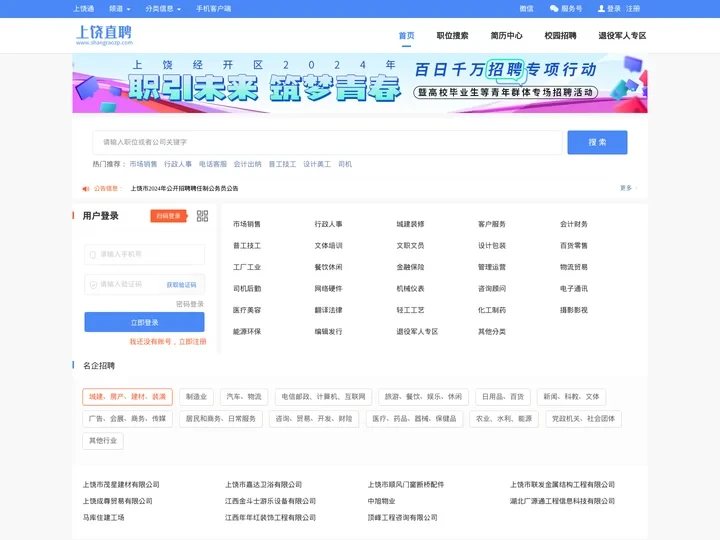Viewport: 720px width, 540px height.
Task: Click the blue 立即登录 button
Action: (x=144, y=322)
